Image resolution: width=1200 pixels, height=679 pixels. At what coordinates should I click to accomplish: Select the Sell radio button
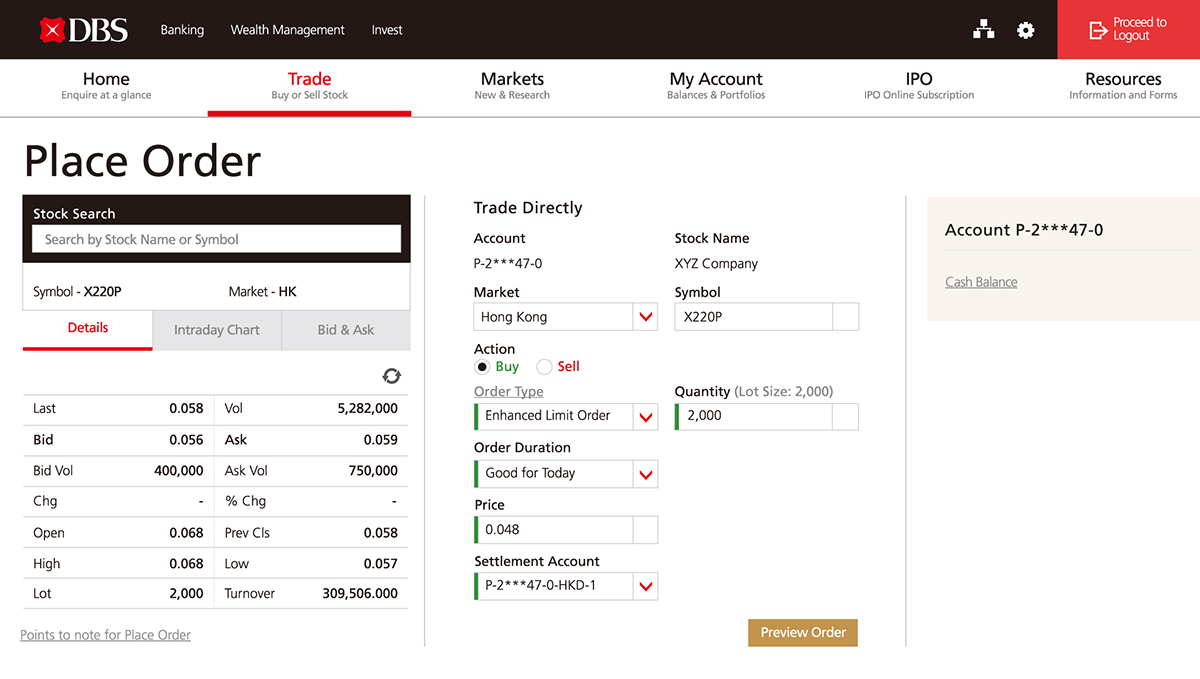pos(544,367)
